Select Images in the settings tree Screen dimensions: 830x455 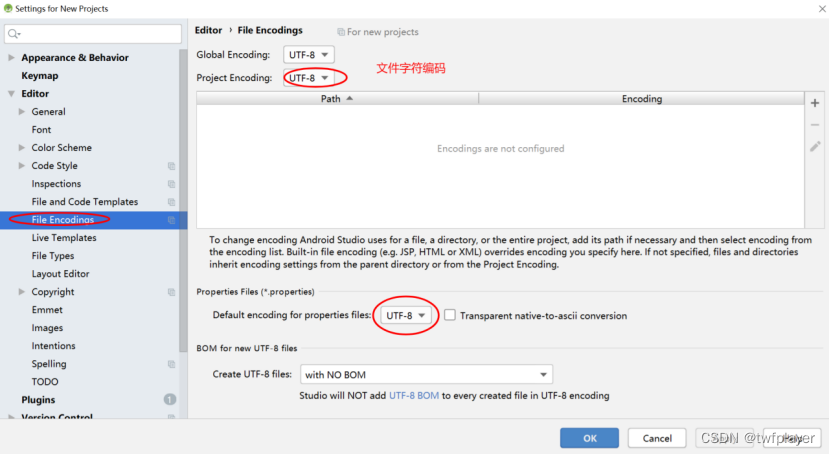(47, 328)
